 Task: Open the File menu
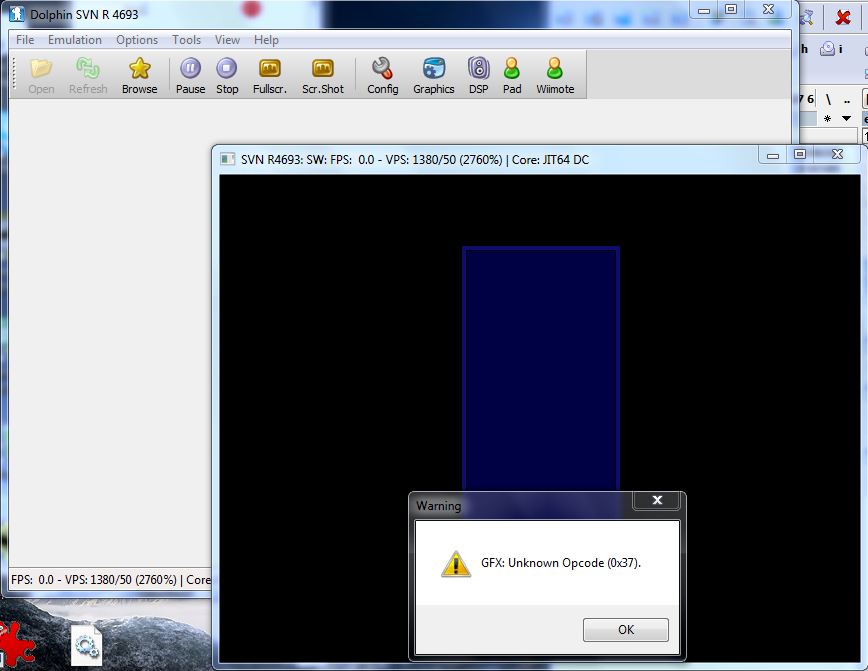click(x=25, y=40)
